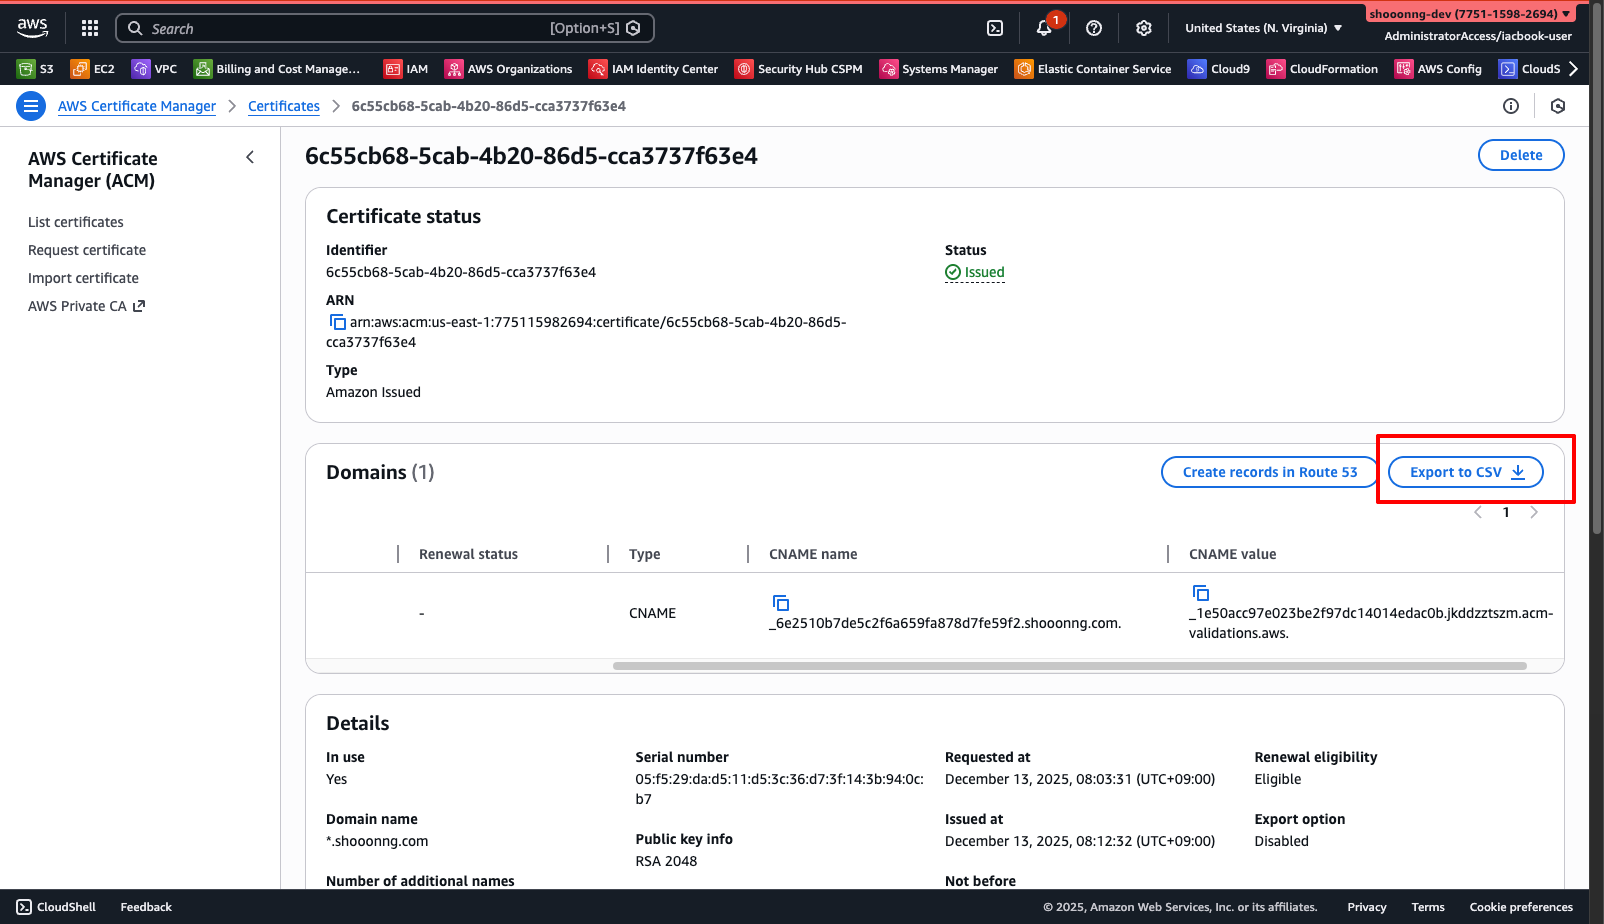Open the help question mark menu
The image size is (1604, 924).
(1094, 28)
